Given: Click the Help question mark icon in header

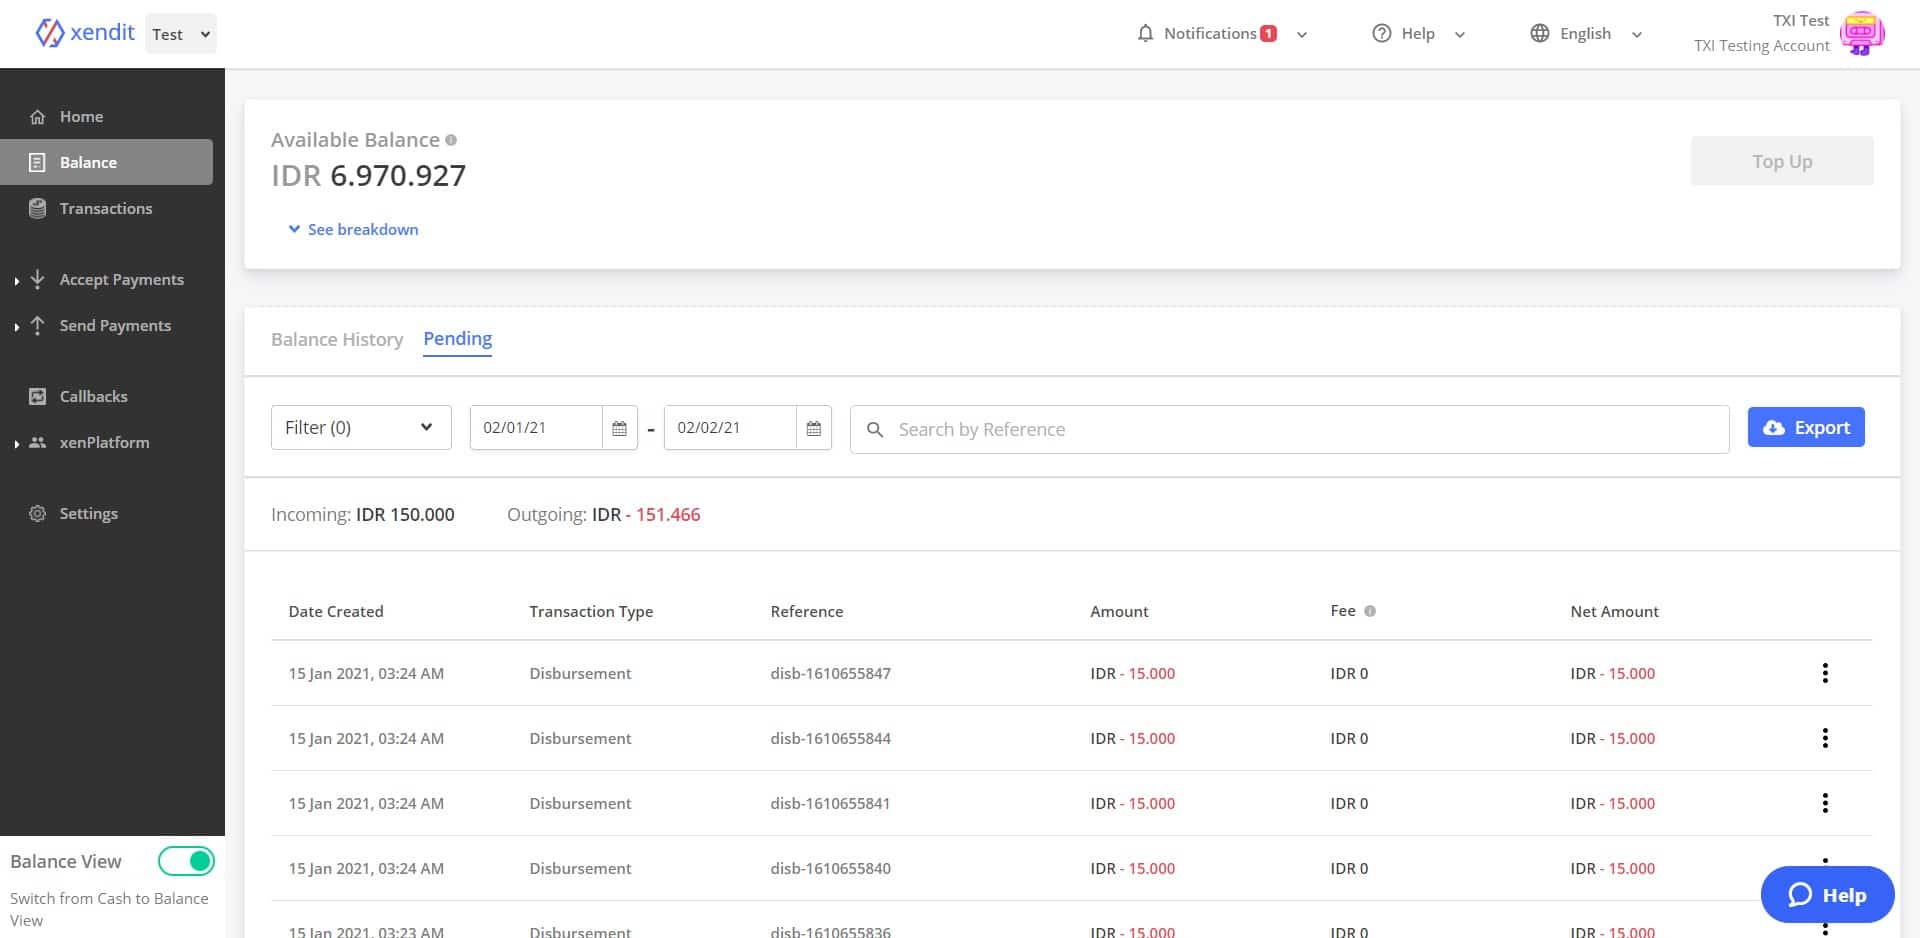Looking at the screenshot, I should [x=1381, y=33].
